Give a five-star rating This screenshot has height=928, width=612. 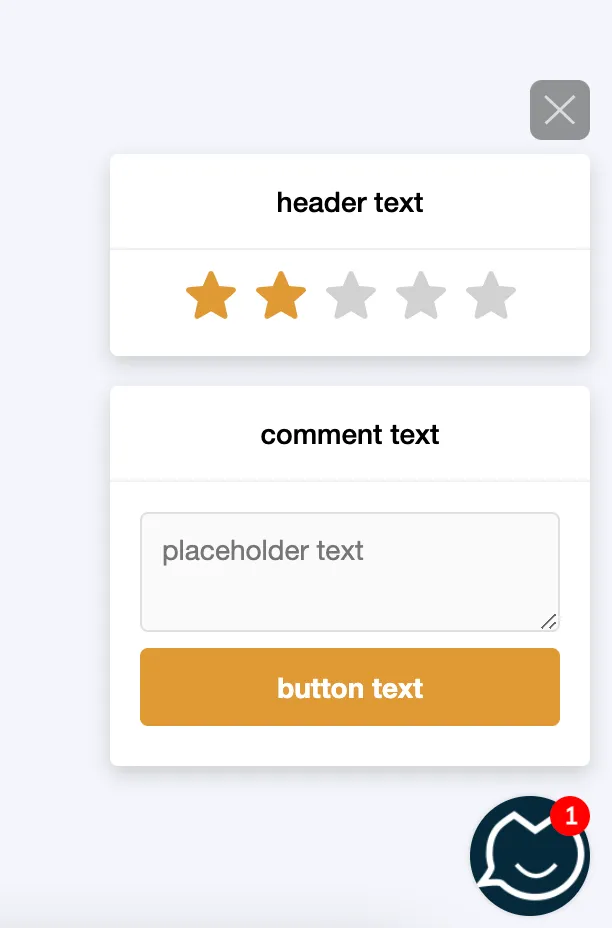tap(491, 297)
